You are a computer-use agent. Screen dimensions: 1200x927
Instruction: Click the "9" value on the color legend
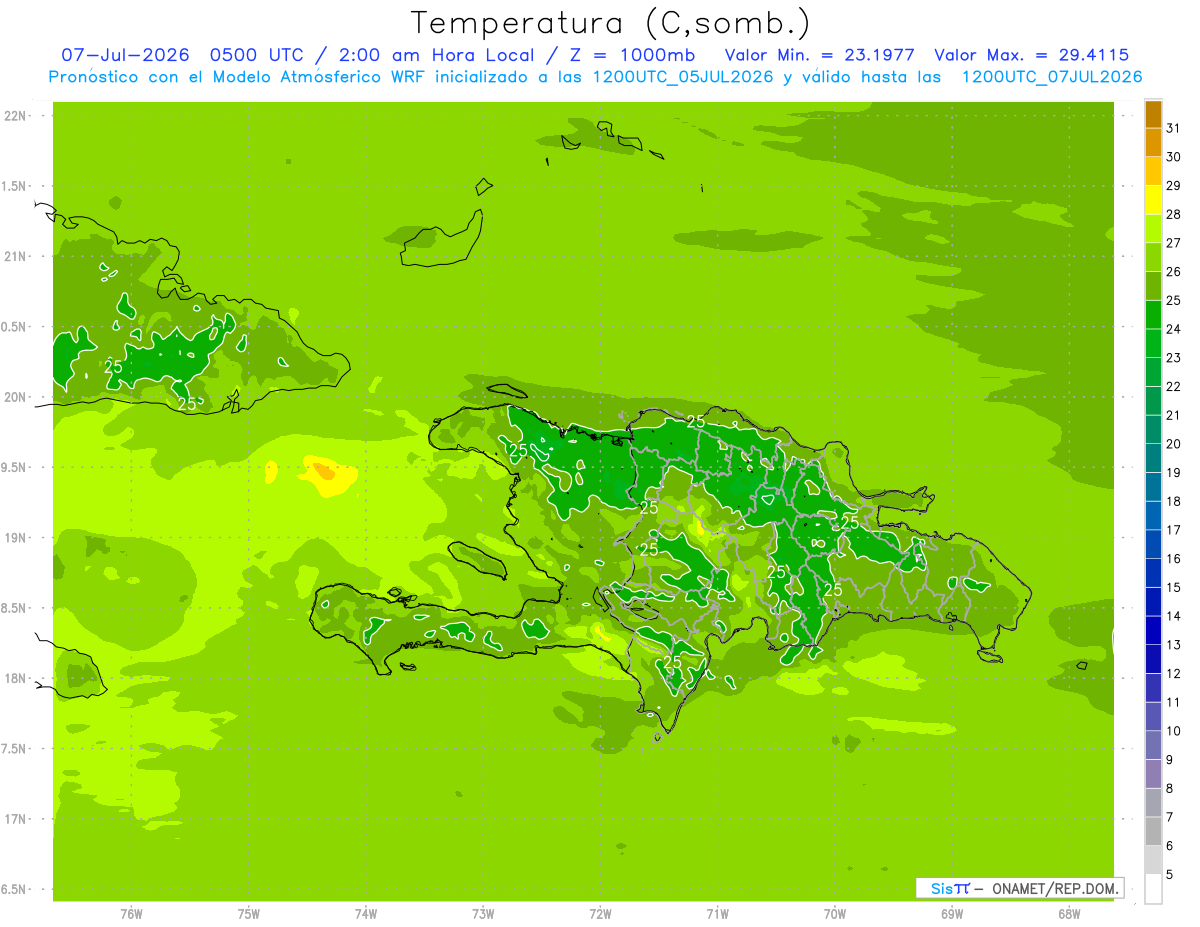point(1169,760)
